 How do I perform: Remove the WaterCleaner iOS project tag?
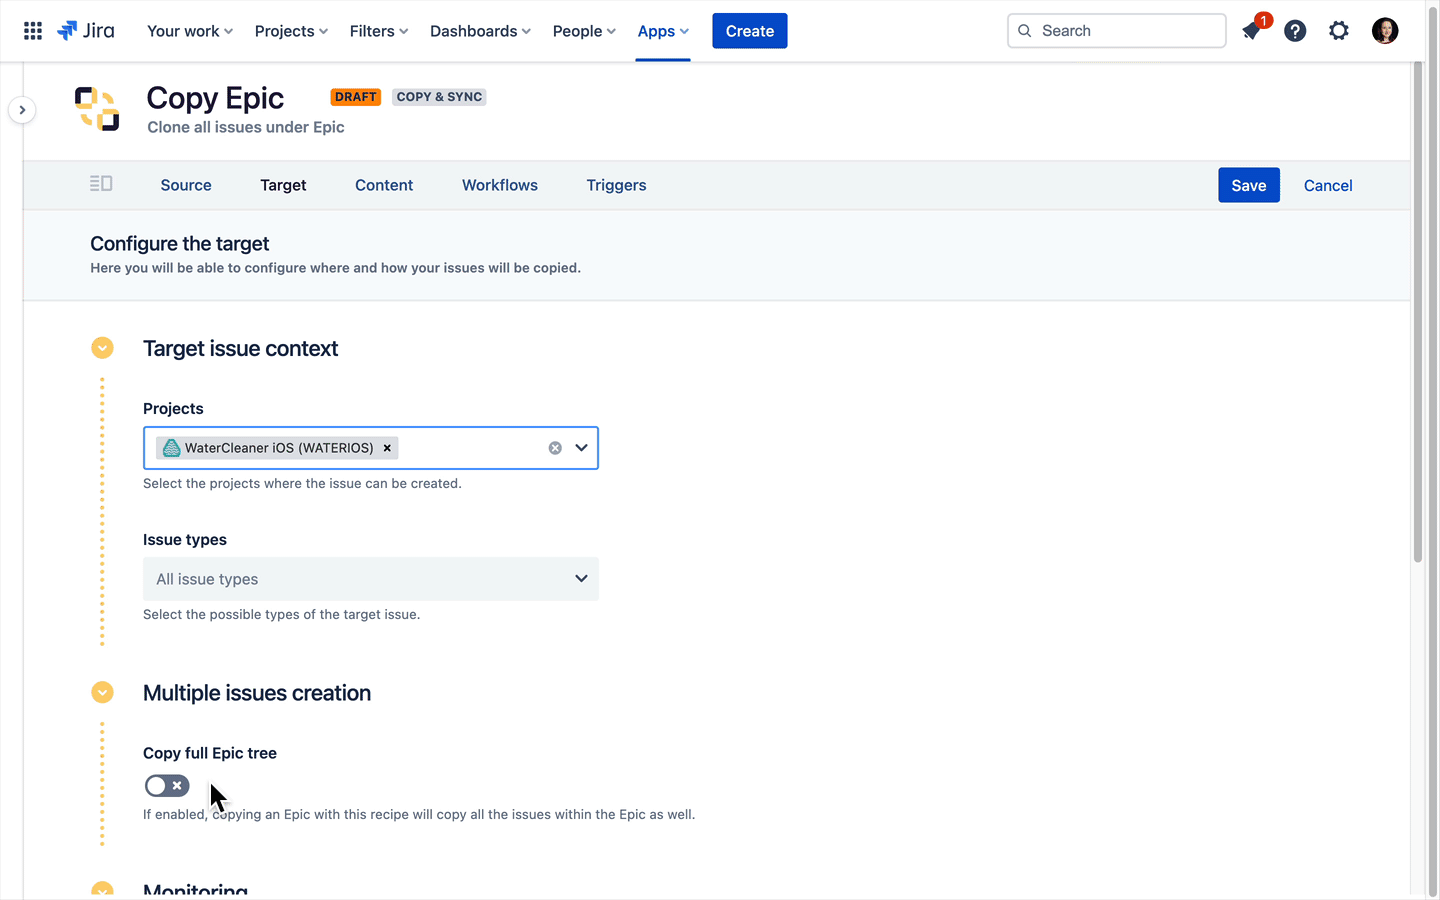click(x=387, y=448)
